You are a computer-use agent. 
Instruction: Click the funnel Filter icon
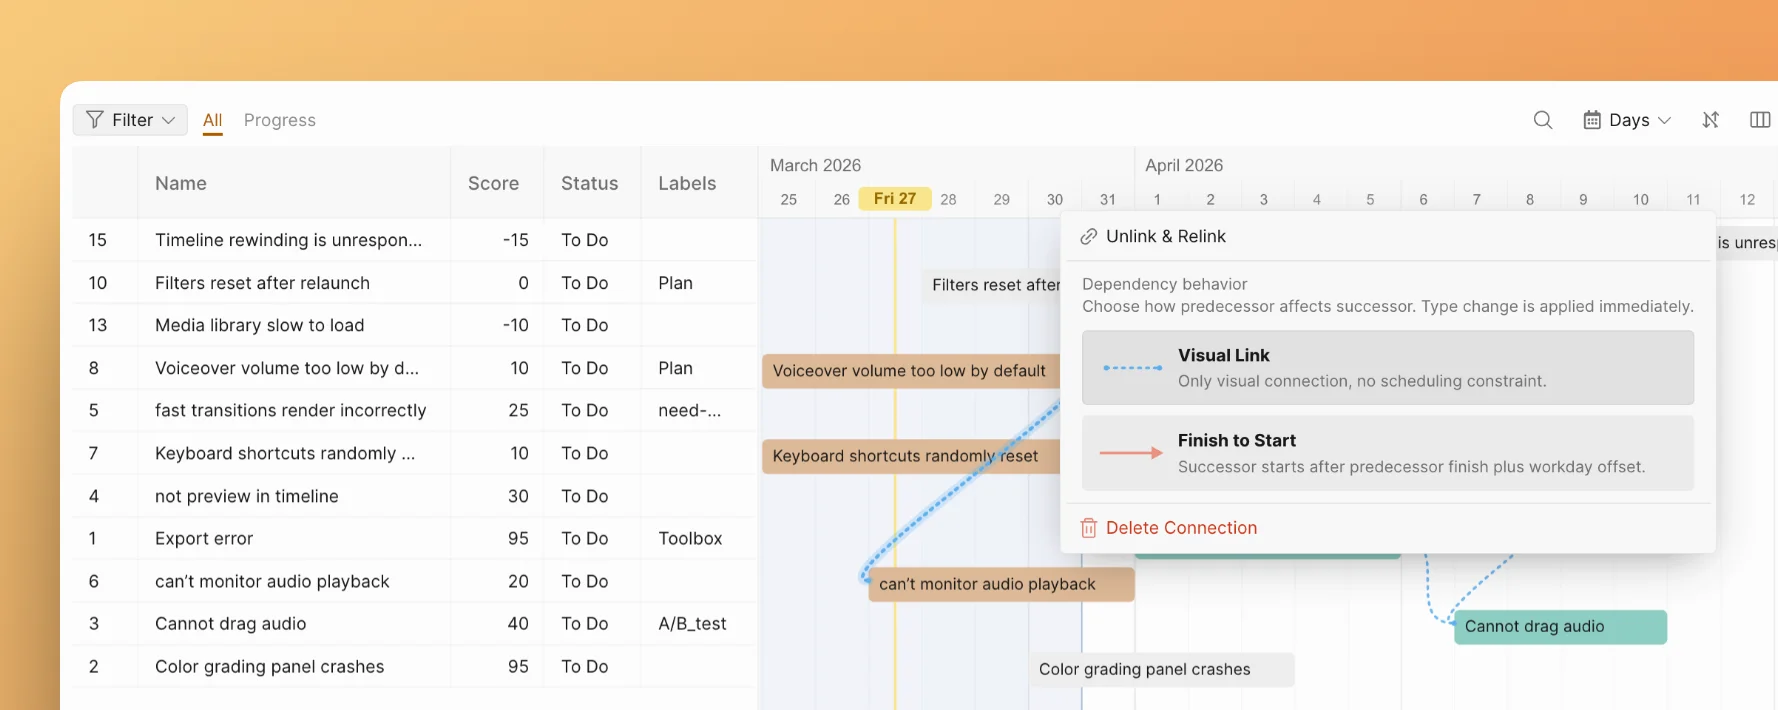click(95, 120)
